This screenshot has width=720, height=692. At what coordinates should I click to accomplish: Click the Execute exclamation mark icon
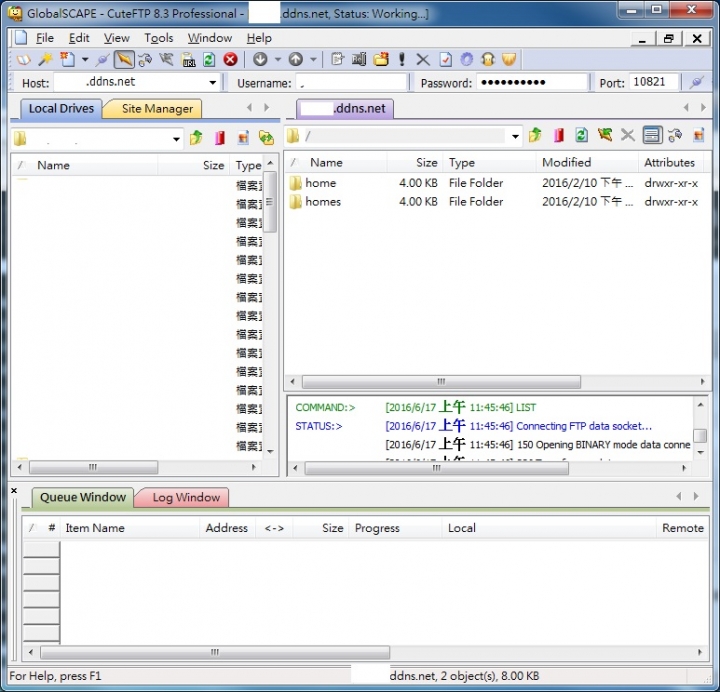click(402, 60)
